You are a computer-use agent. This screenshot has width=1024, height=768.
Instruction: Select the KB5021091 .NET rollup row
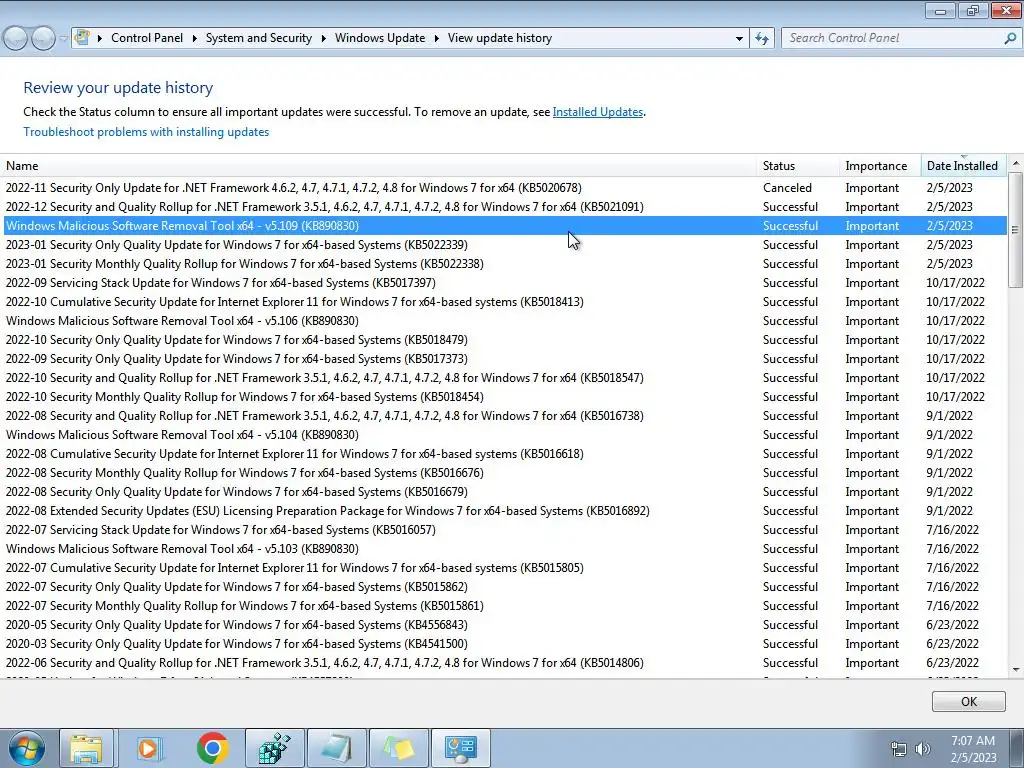504,207
